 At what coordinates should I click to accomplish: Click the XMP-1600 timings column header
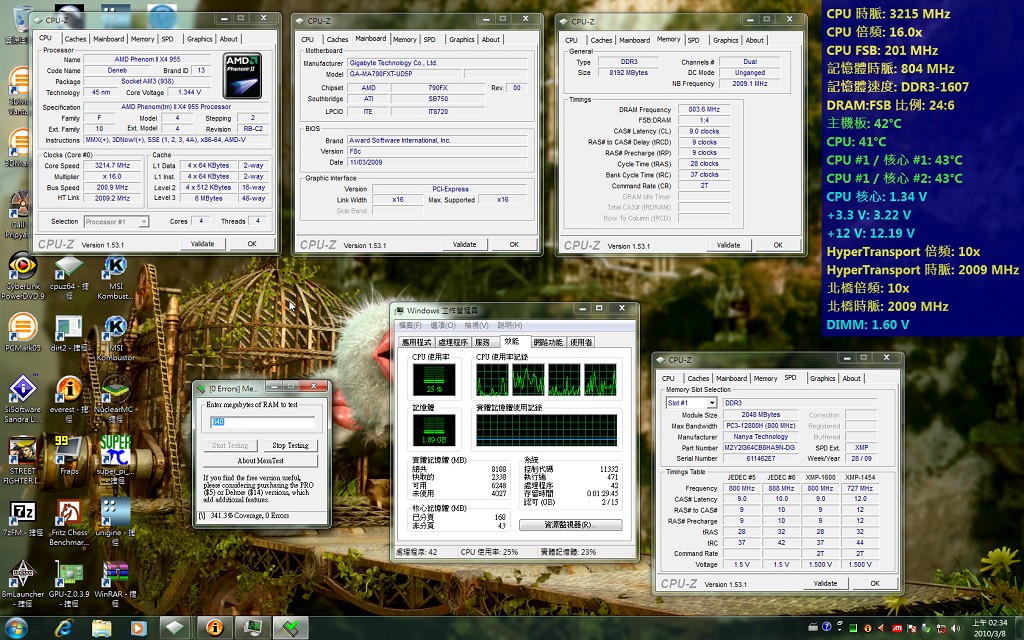click(x=820, y=477)
